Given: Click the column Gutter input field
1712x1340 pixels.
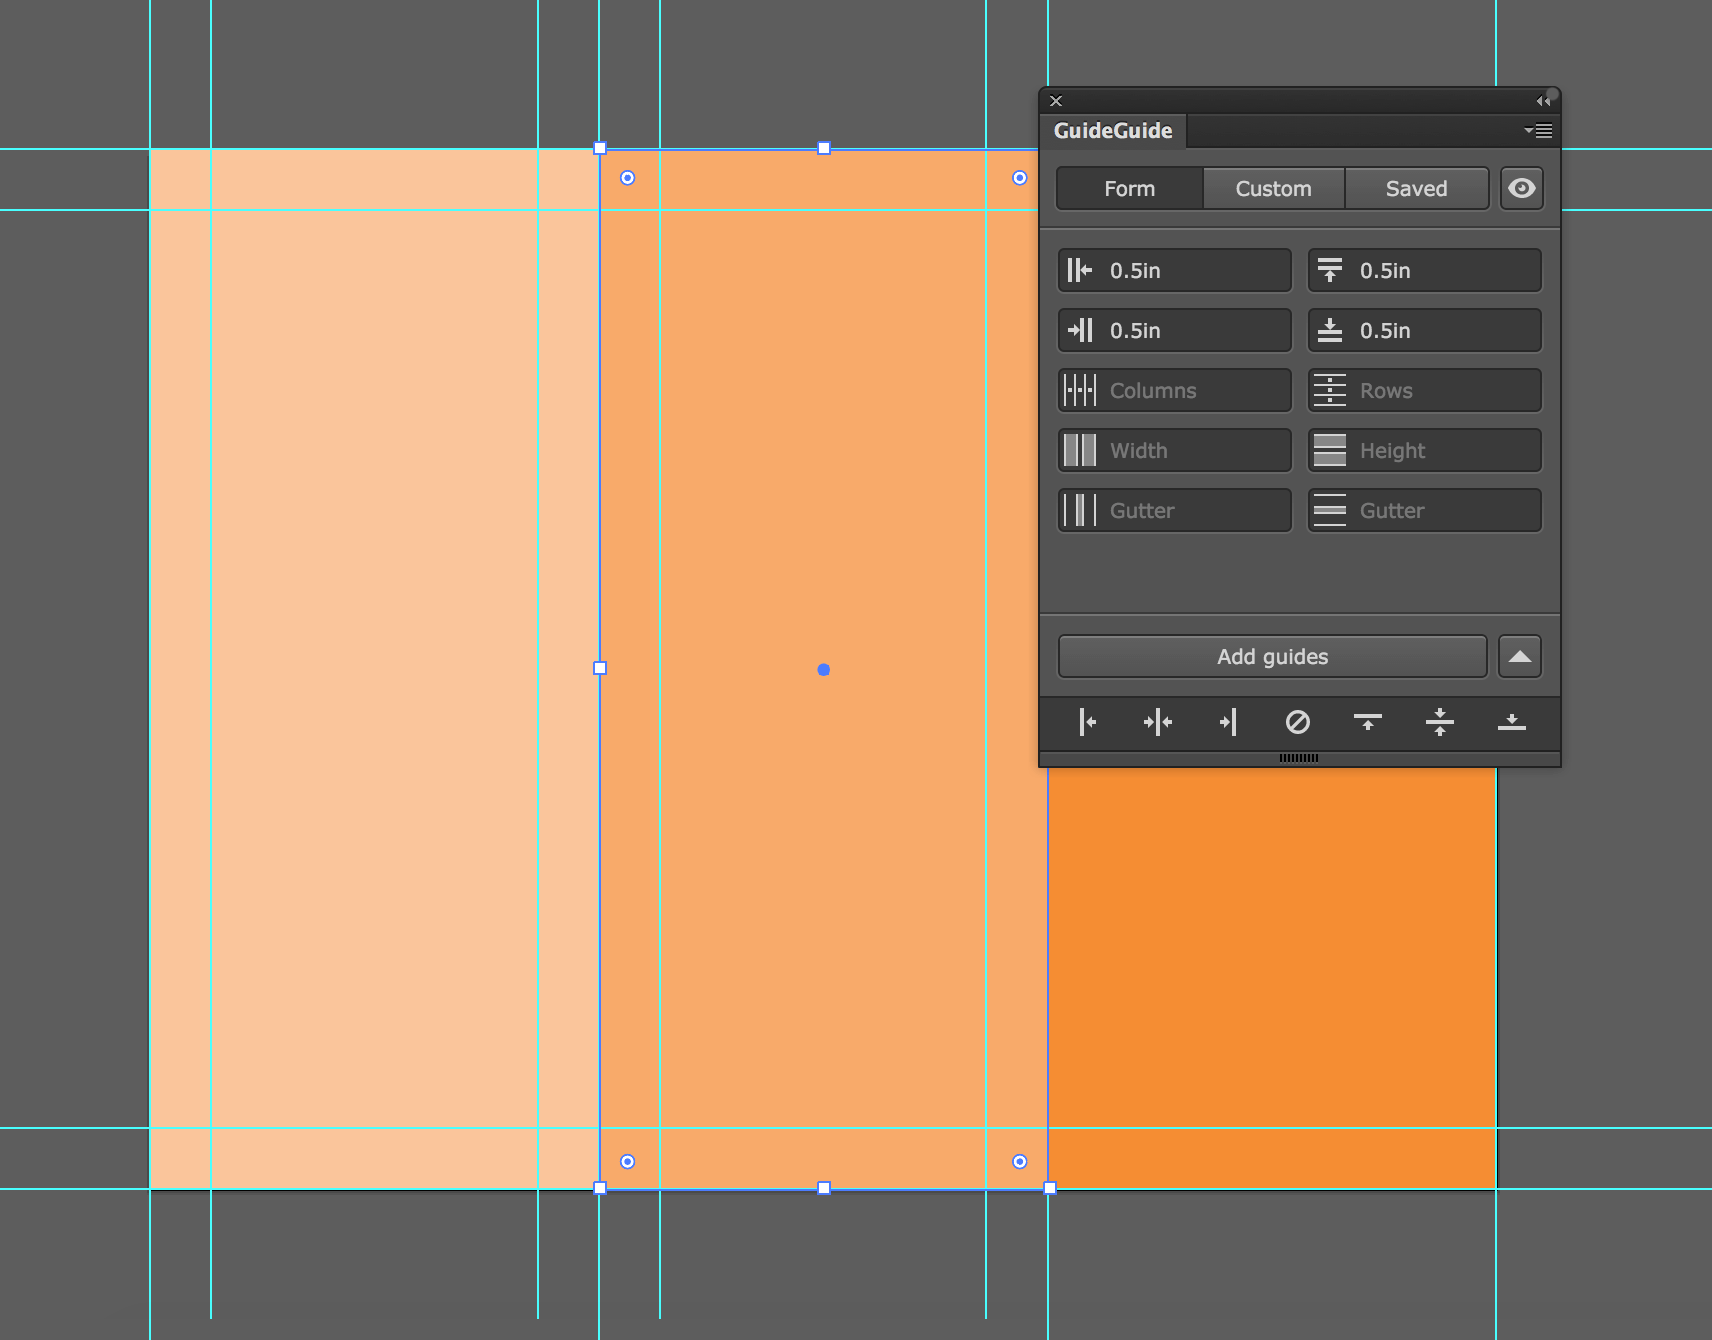Looking at the screenshot, I should [1175, 511].
